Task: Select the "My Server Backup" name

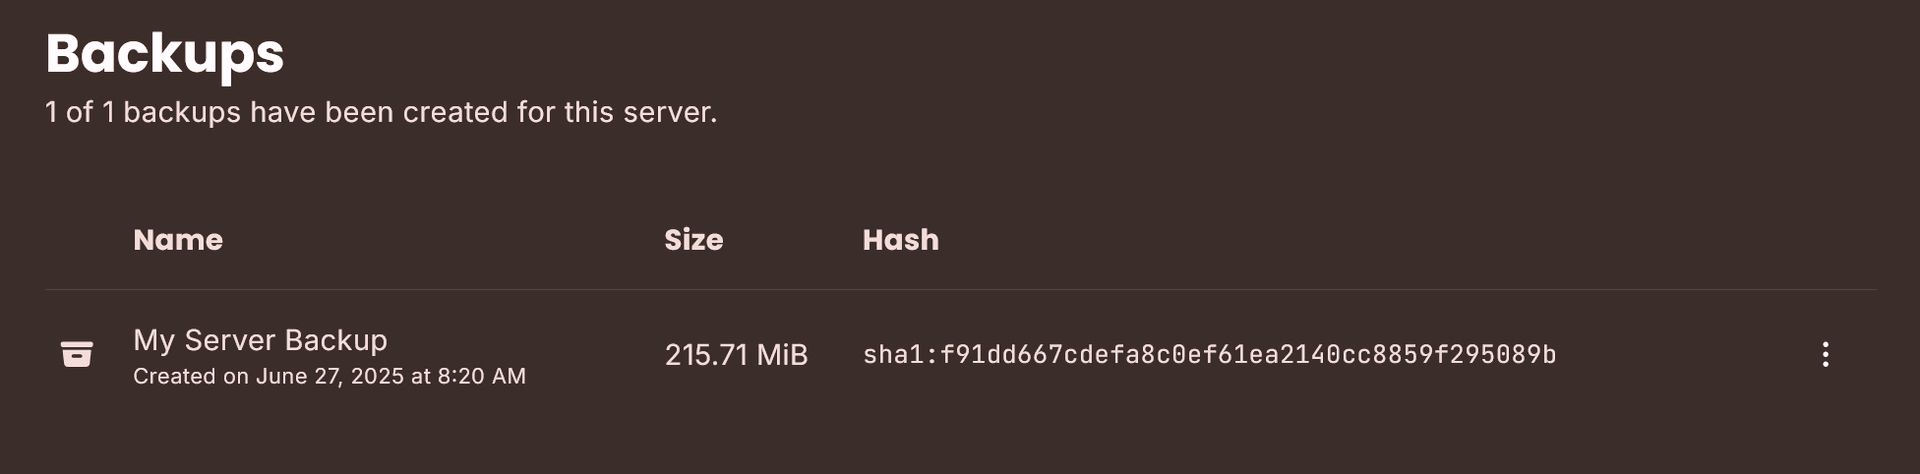Action: point(260,340)
